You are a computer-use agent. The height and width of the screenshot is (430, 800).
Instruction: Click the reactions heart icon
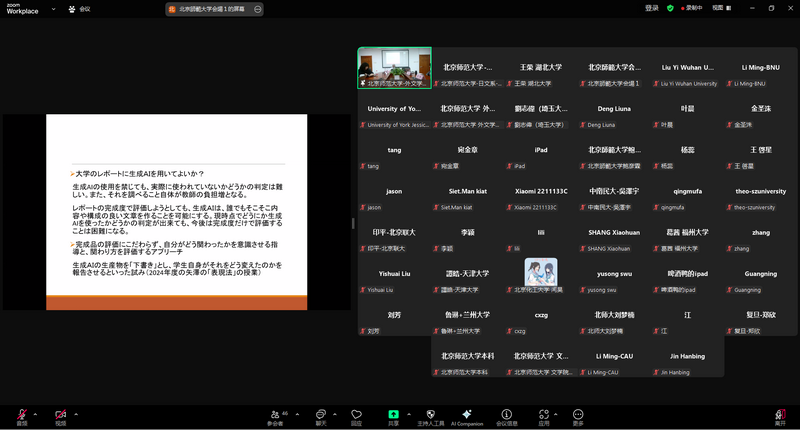[x=356, y=414]
